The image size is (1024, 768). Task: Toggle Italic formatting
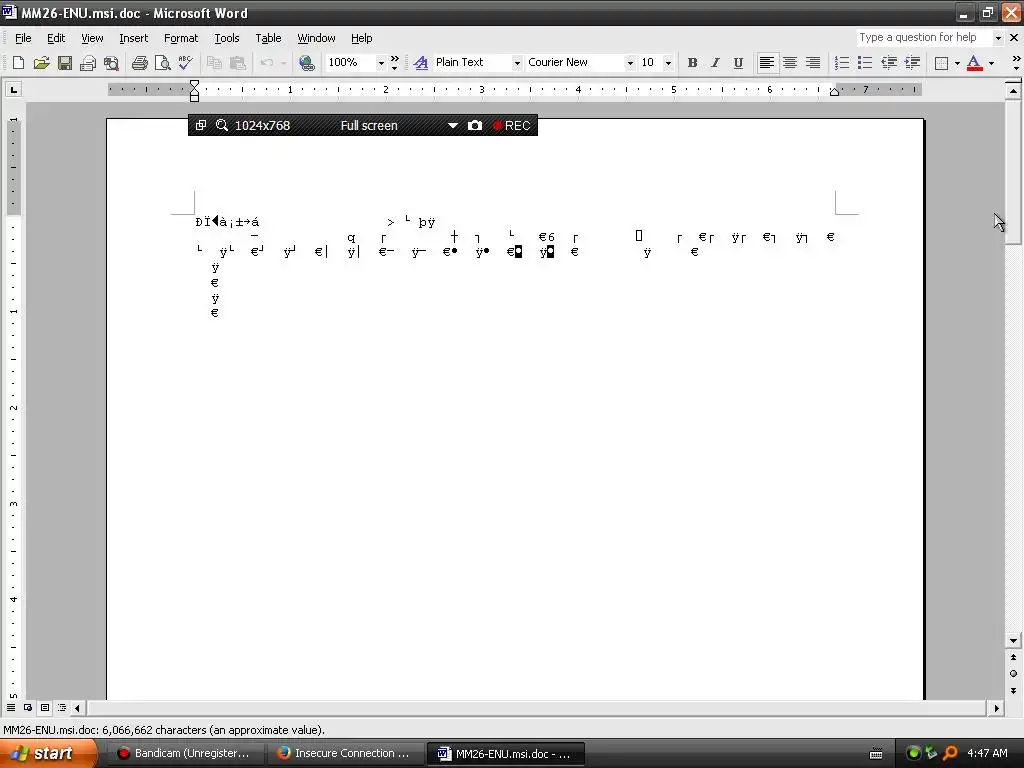pos(715,63)
